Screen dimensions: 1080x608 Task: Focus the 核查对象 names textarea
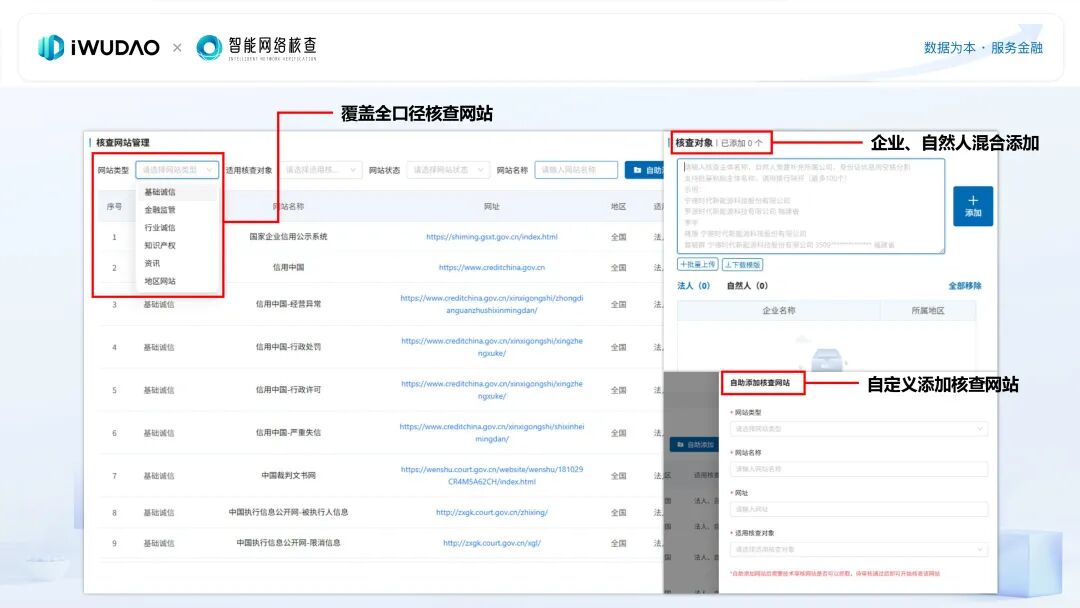pos(811,207)
